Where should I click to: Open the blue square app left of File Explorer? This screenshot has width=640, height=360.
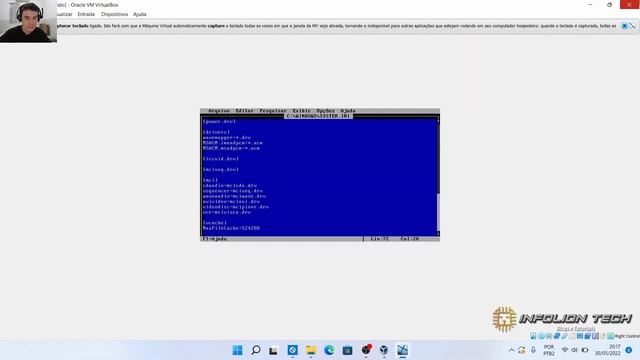coord(293,350)
